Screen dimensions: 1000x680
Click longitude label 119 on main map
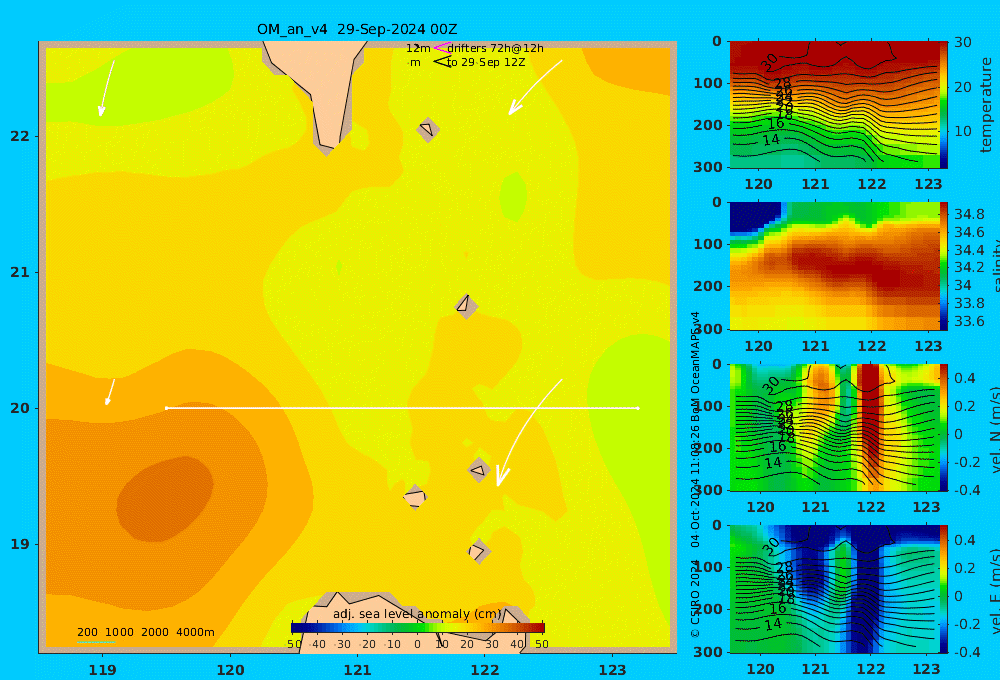click(103, 670)
